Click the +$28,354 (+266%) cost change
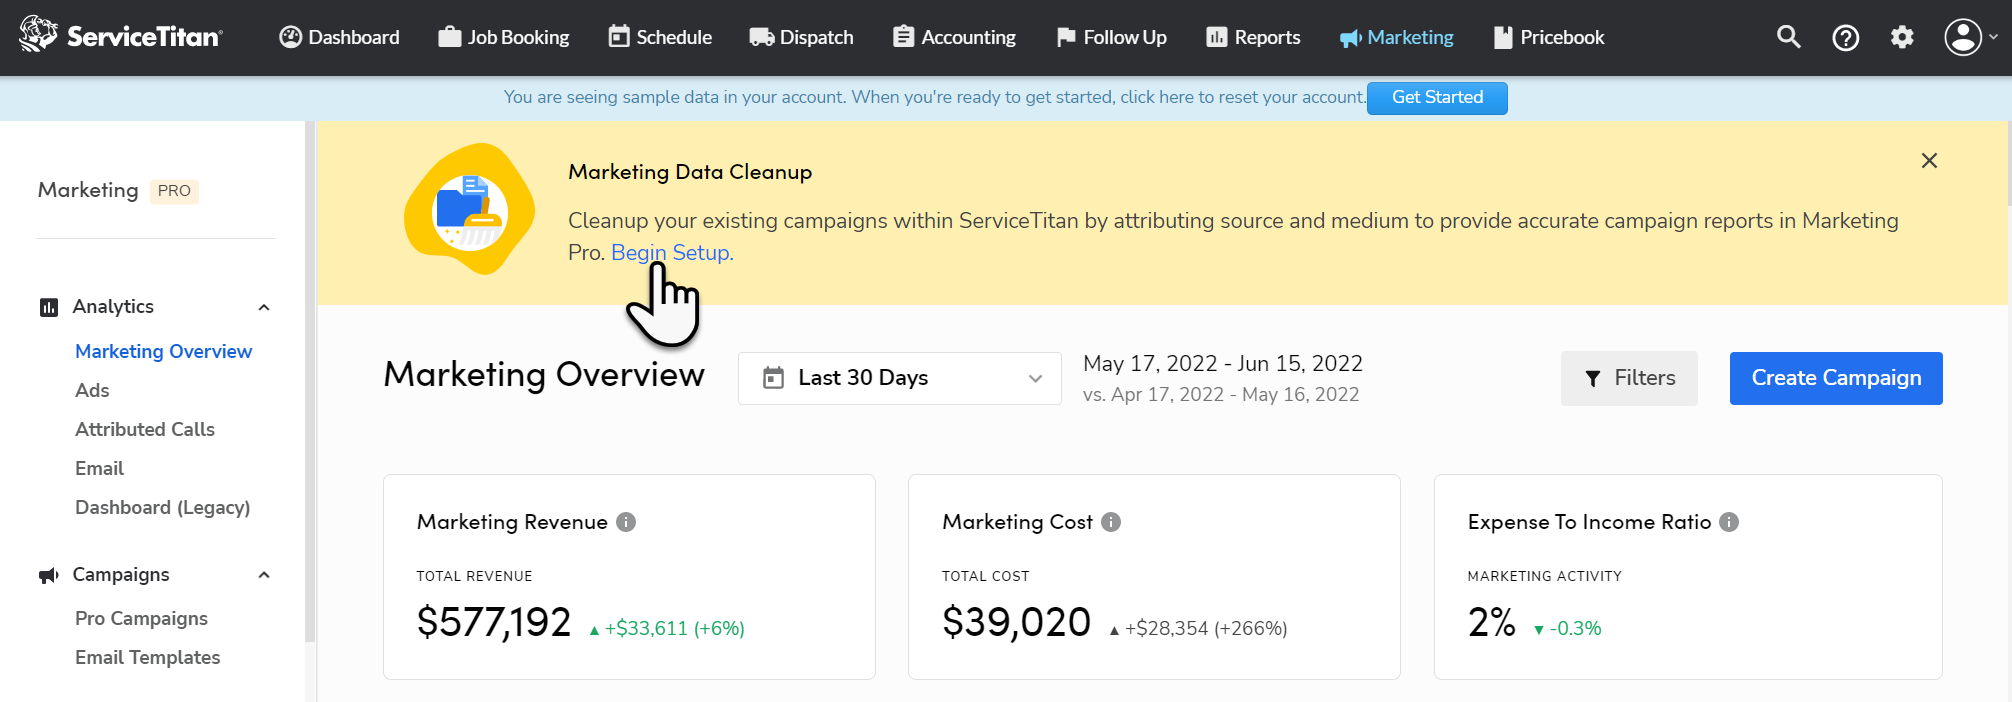This screenshot has width=2012, height=702. tap(1198, 628)
